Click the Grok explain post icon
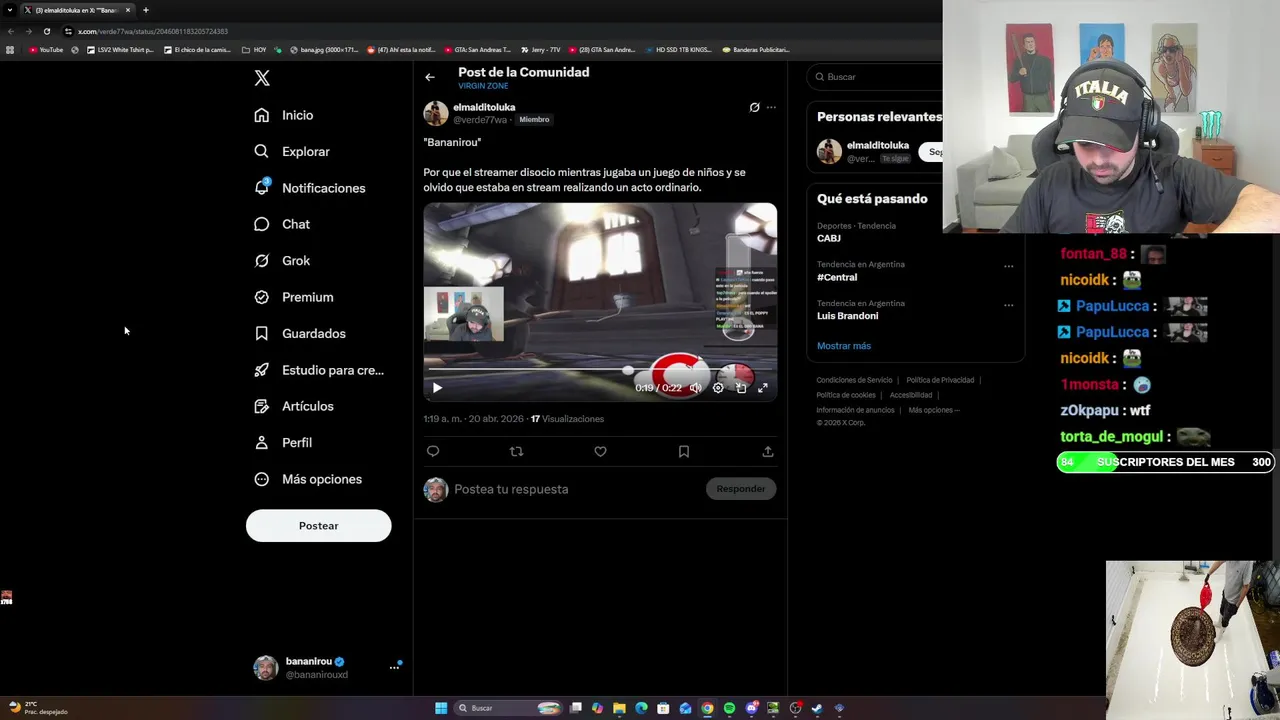Image resolution: width=1280 pixels, height=720 pixels. tap(754, 107)
